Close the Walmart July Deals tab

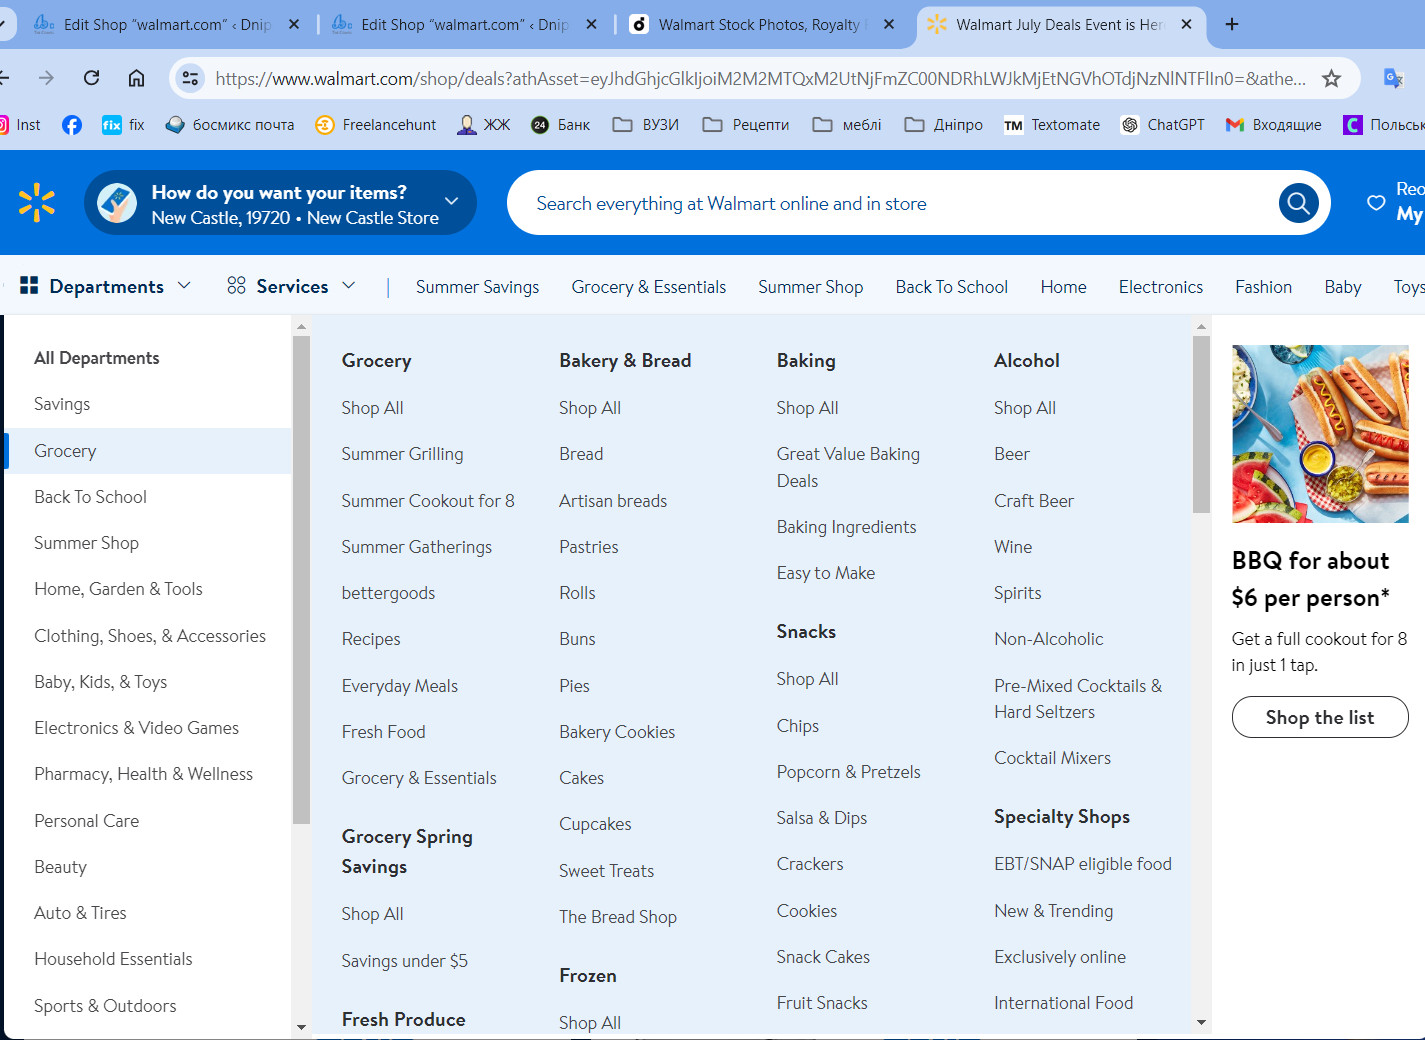1186,24
